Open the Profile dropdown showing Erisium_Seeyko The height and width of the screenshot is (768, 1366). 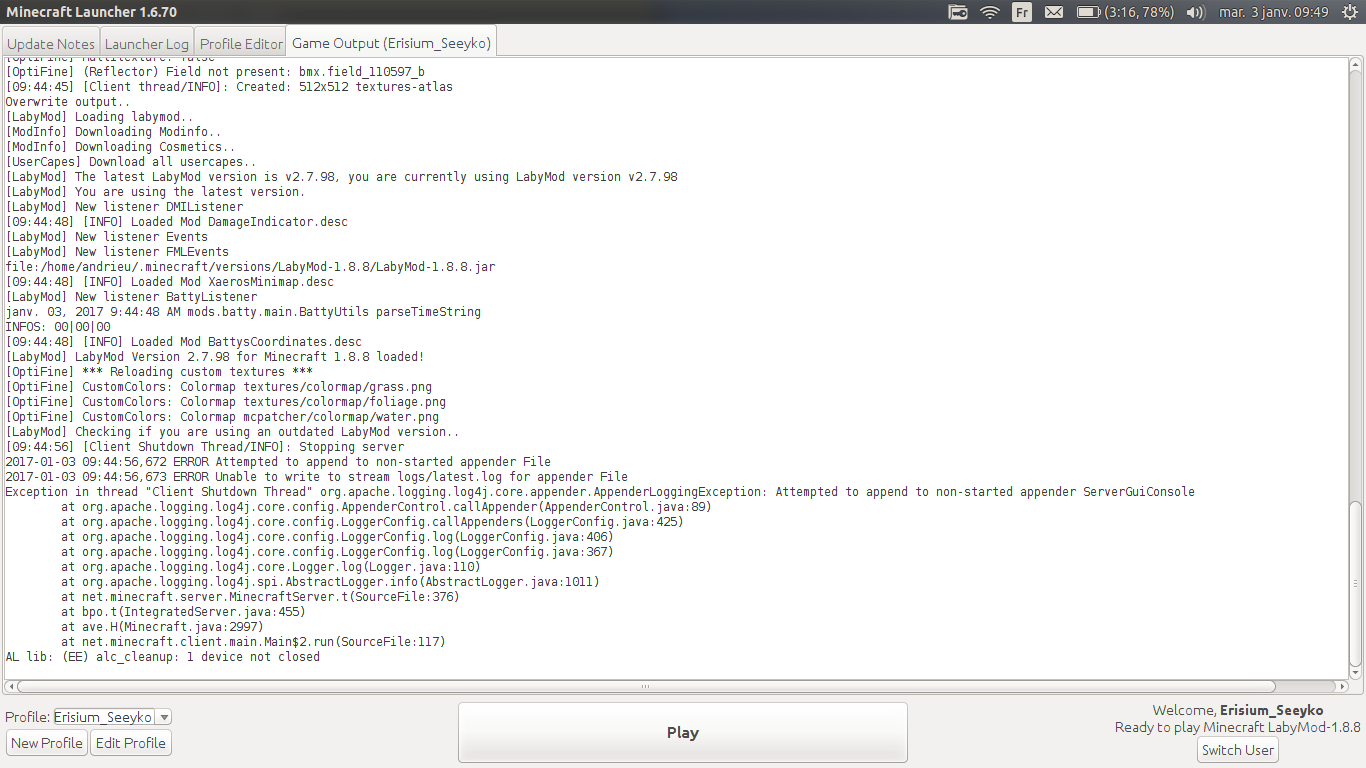pyautogui.click(x=112, y=717)
